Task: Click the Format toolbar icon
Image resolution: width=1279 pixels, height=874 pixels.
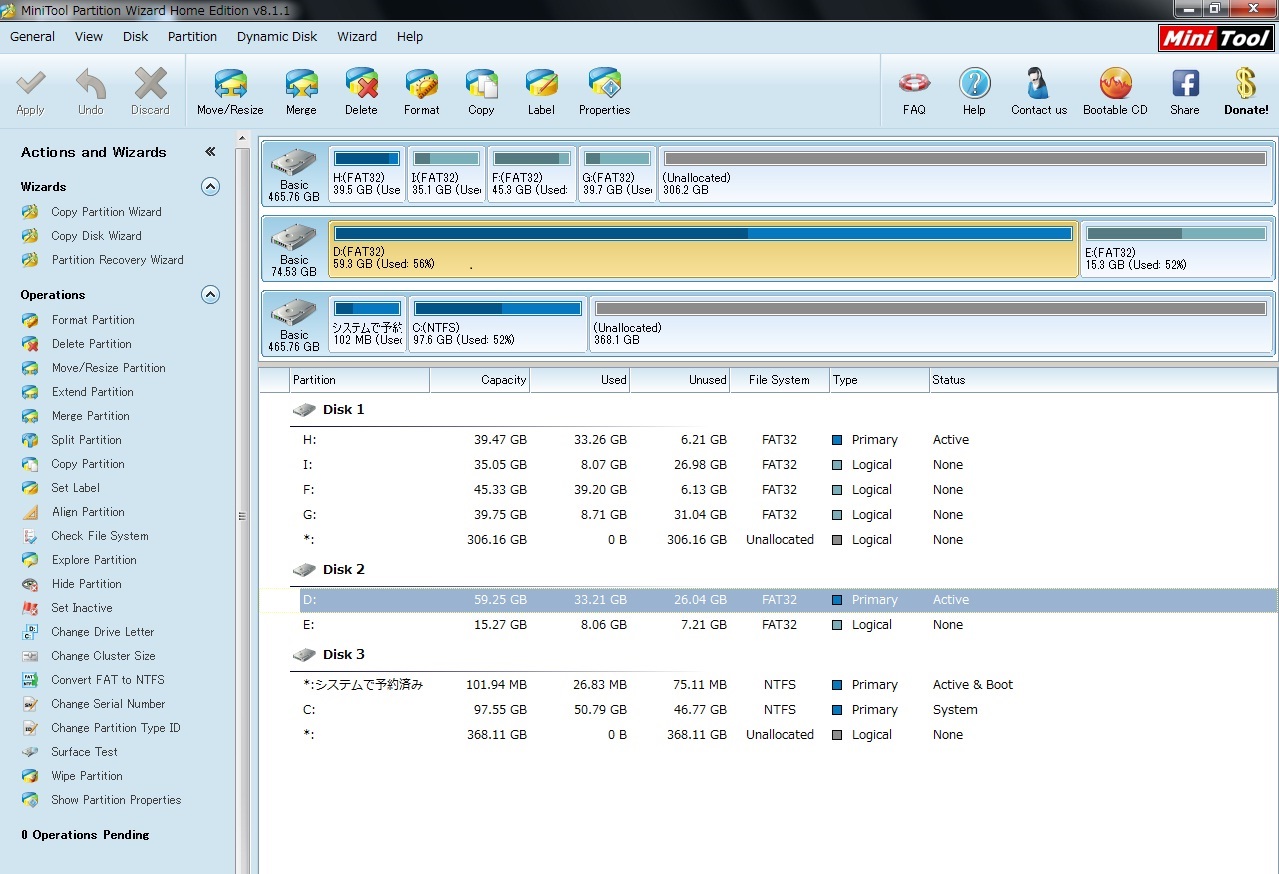Action: point(421,91)
